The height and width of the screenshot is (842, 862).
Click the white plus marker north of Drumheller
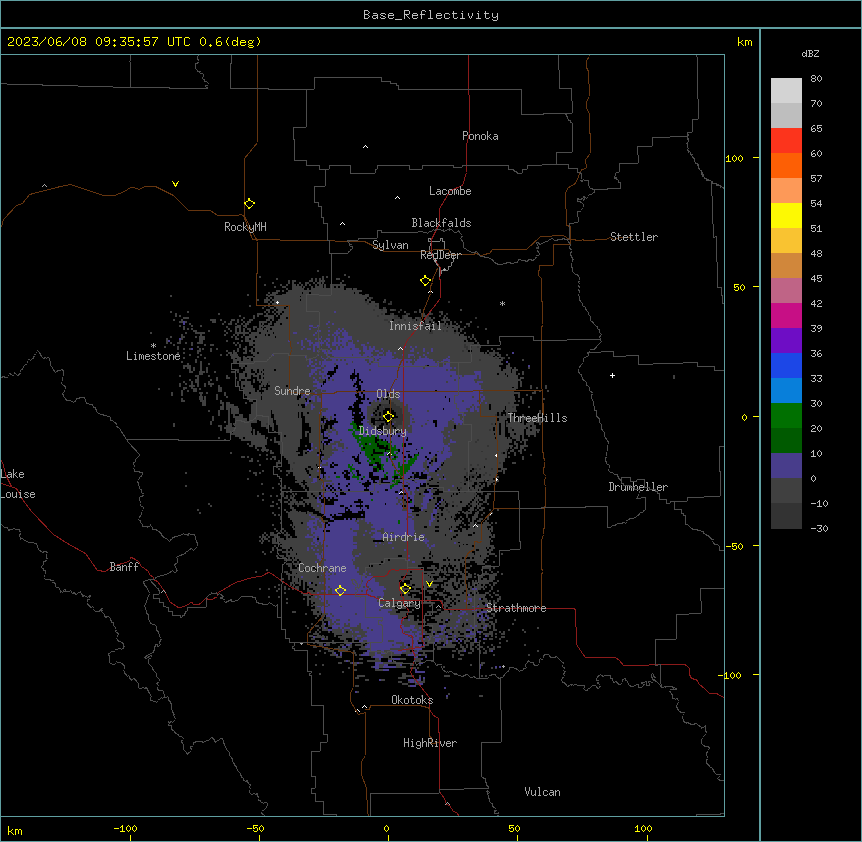[x=612, y=375]
